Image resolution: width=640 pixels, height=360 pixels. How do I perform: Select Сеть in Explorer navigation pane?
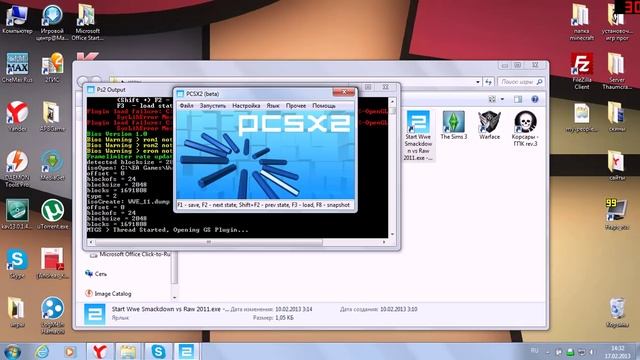96,274
